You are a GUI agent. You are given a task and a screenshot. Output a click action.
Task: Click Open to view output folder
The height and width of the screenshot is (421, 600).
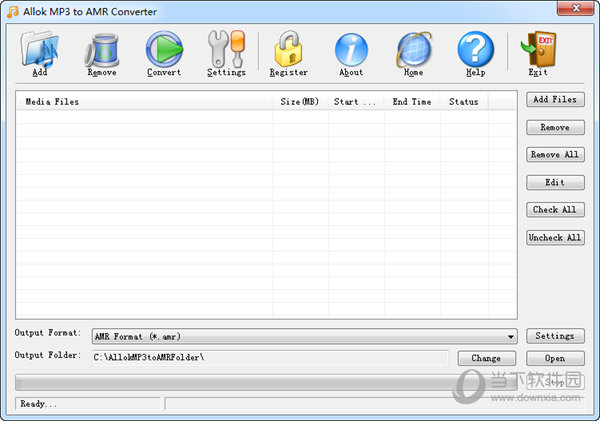555,358
